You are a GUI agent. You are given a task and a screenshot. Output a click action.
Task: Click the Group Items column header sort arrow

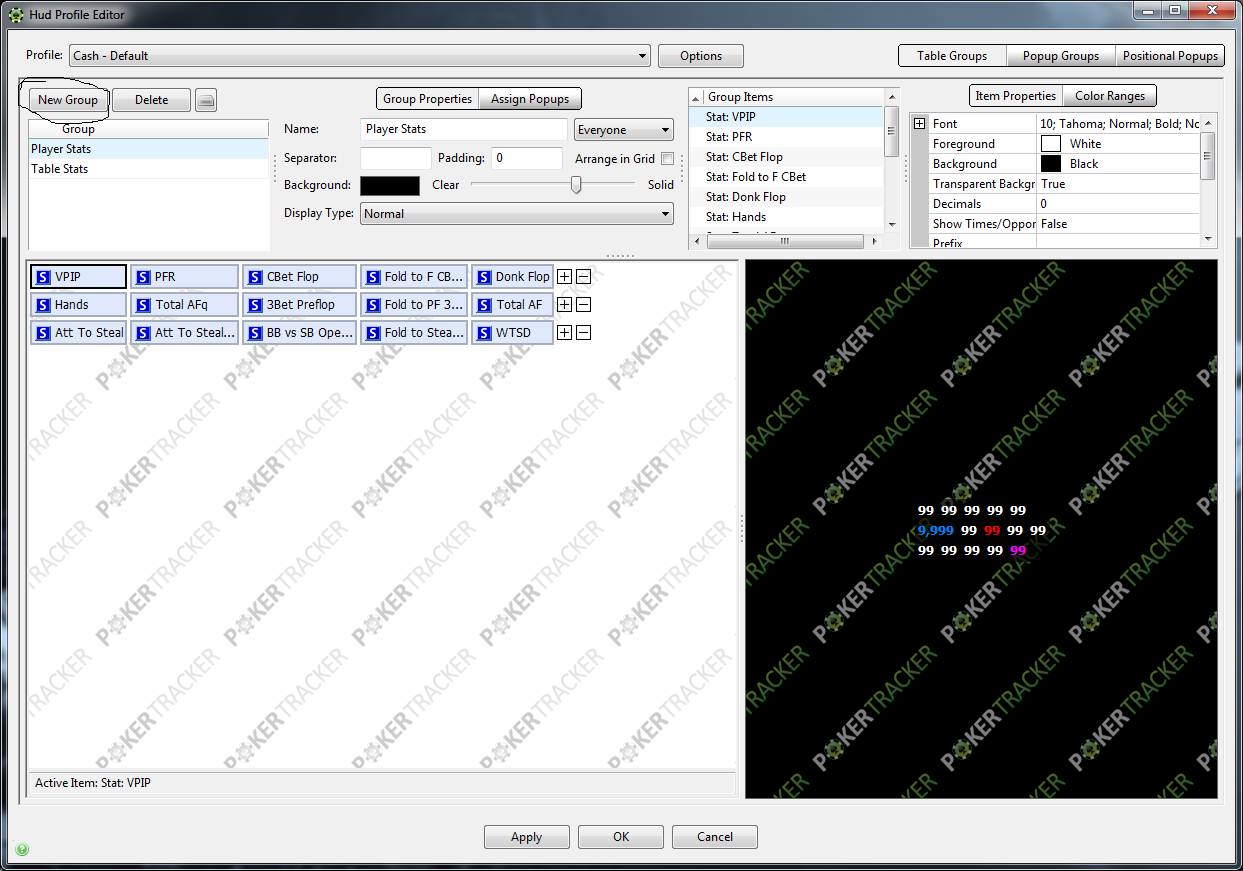696,98
